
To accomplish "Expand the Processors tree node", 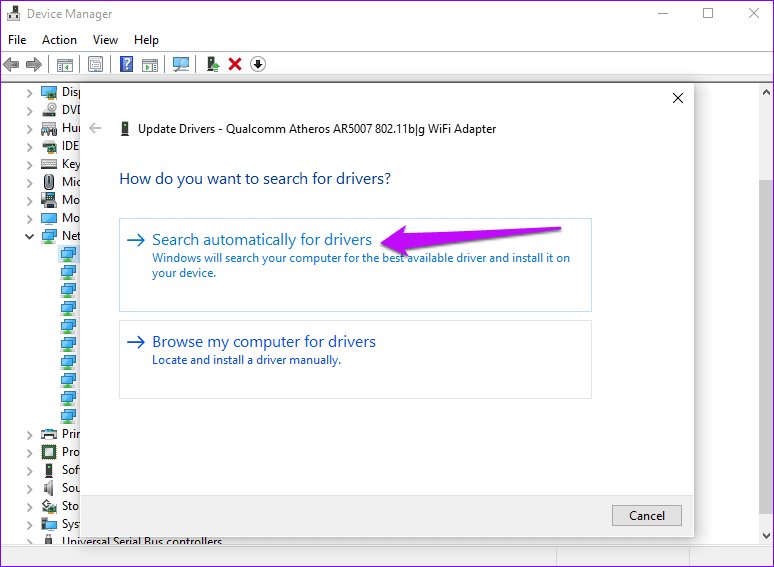I will coord(30,453).
